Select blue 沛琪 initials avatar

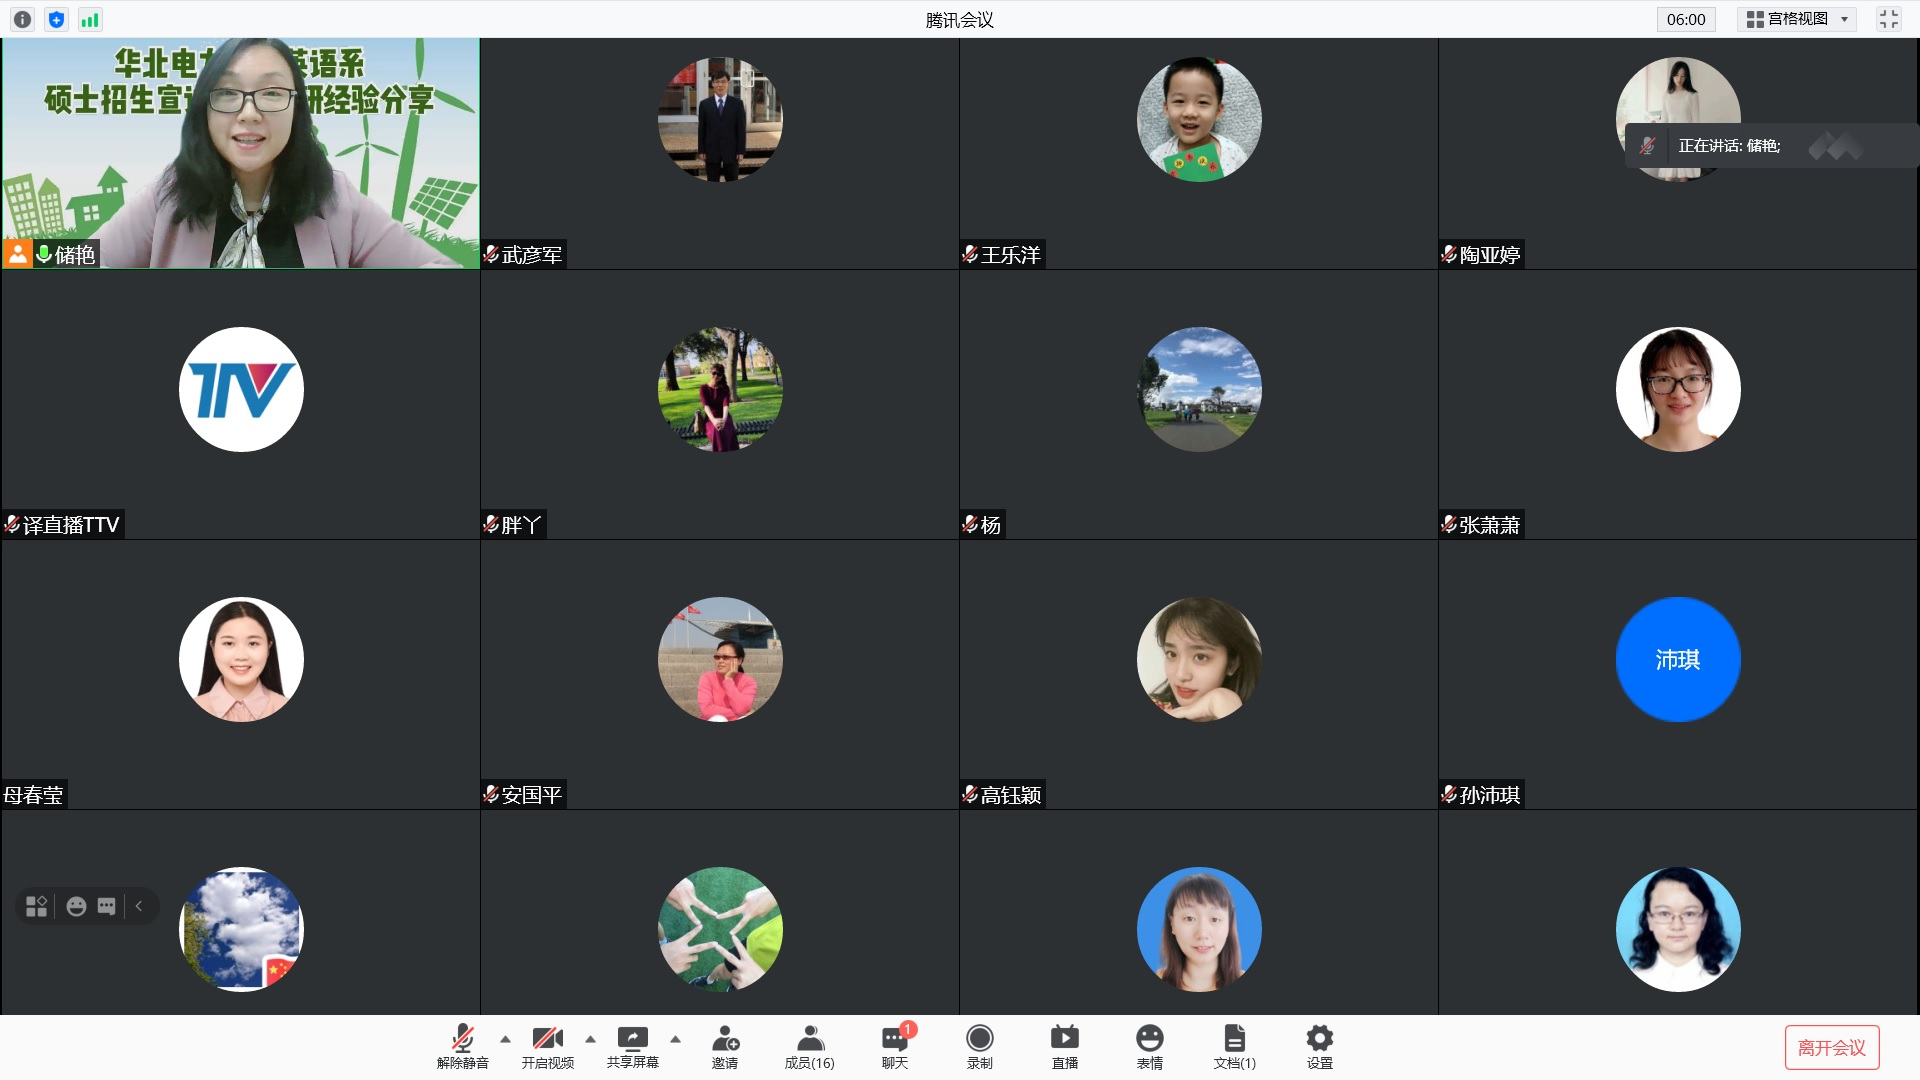(1678, 659)
